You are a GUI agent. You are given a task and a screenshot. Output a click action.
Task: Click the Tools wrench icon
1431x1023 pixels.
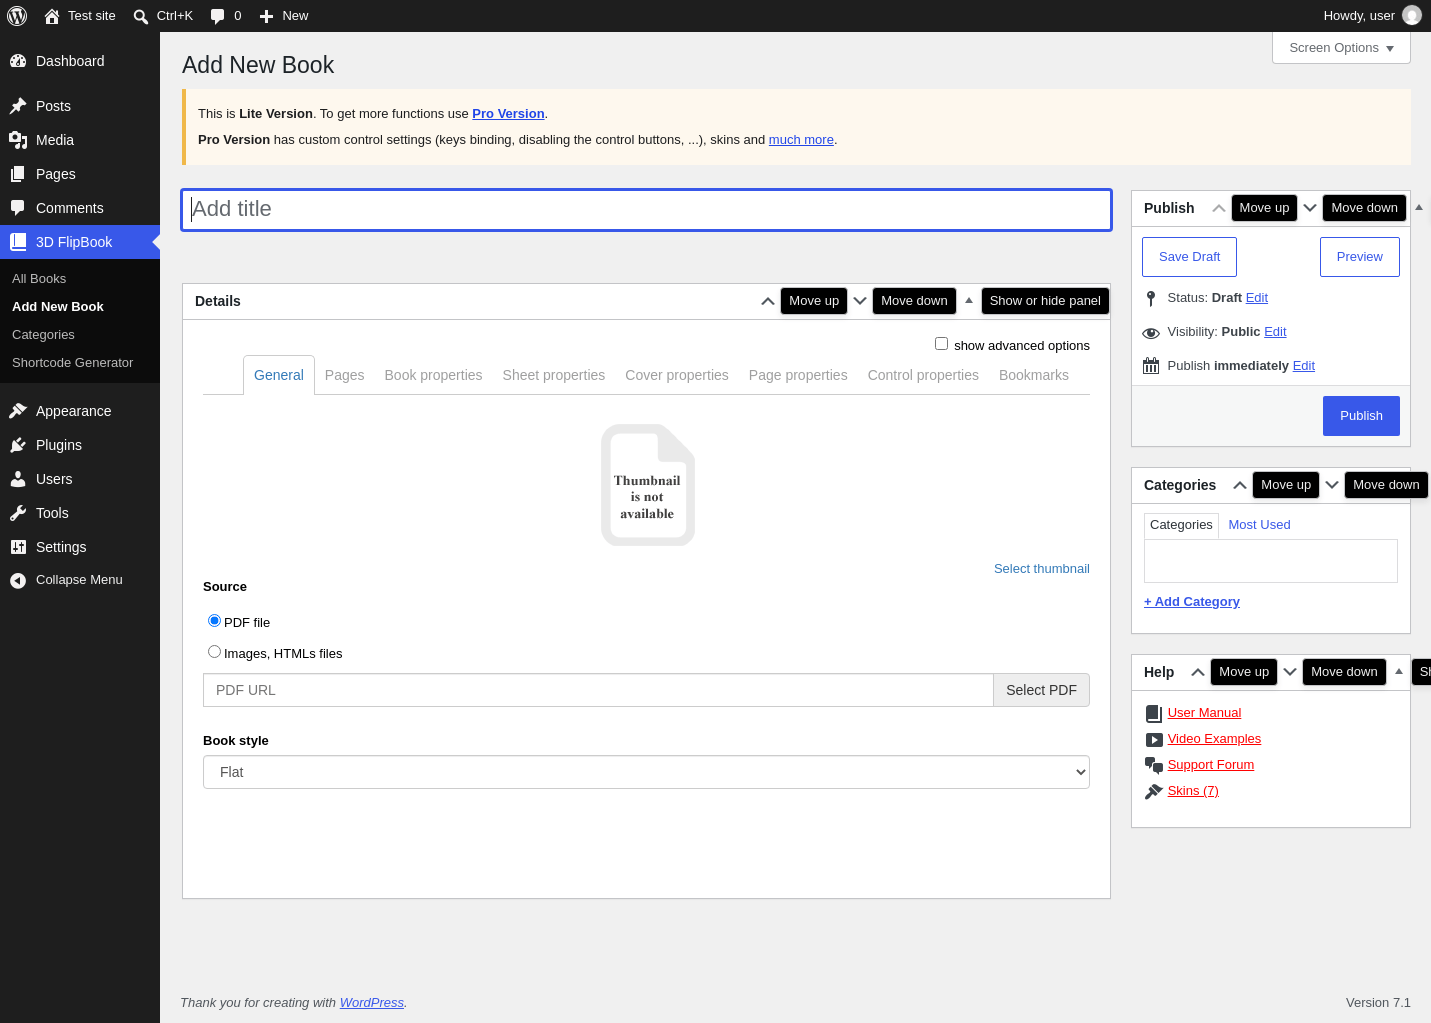point(18,513)
